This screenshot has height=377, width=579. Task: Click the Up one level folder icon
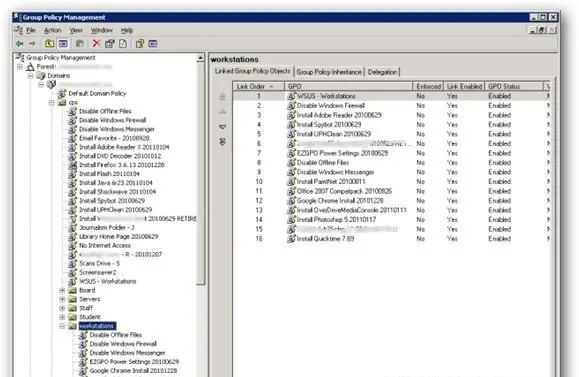coord(49,44)
